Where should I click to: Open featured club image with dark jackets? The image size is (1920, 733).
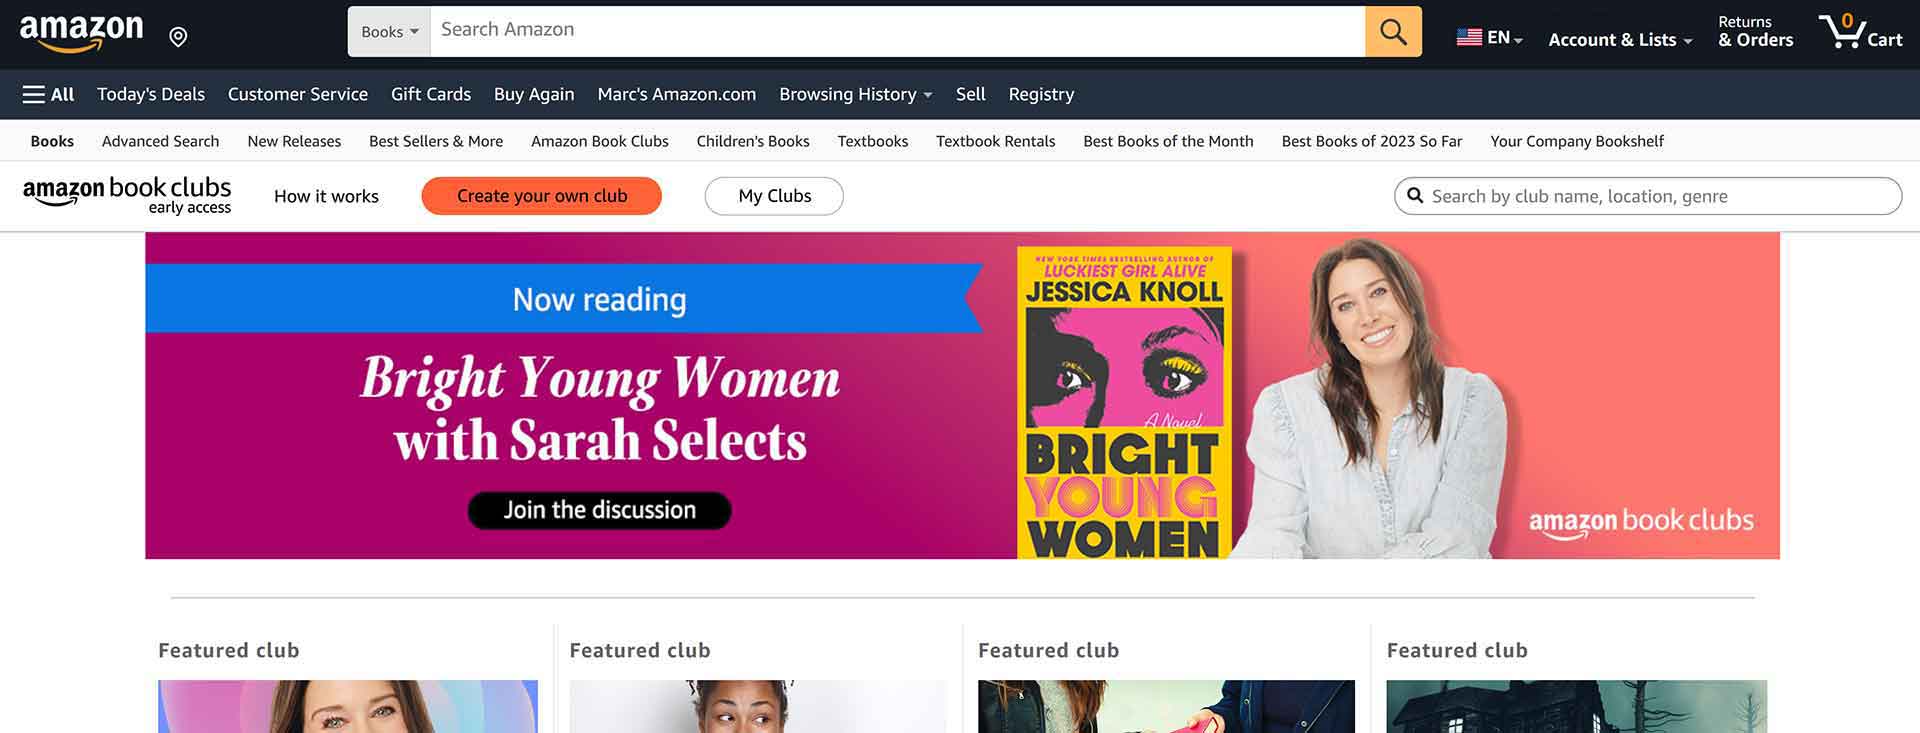(x=1166, y=706)
